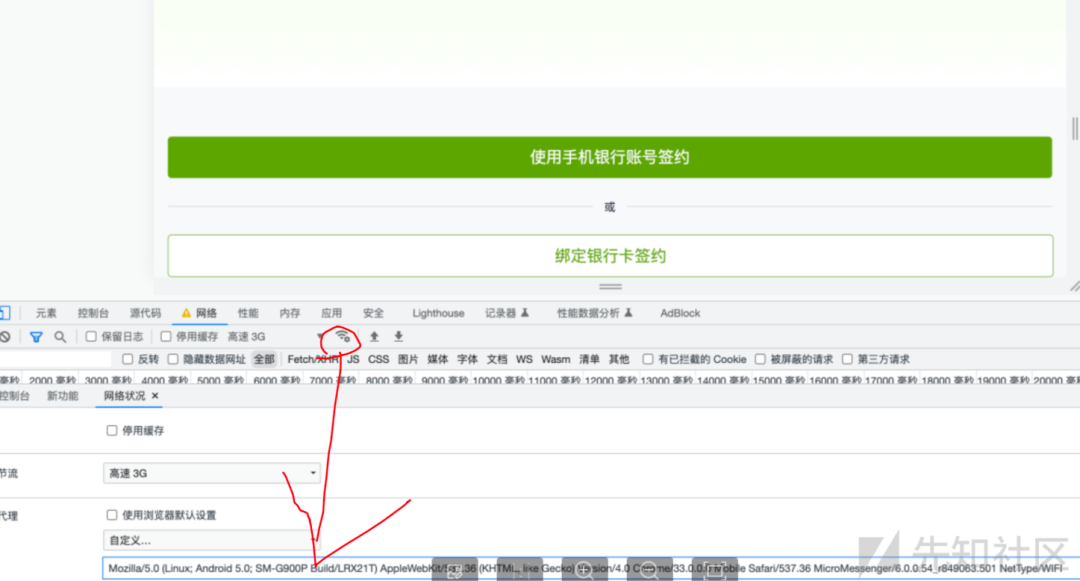Toggle 保留日志 checkbox in toolbar
Screen dimensions: 1080x581
click(91, 337)
